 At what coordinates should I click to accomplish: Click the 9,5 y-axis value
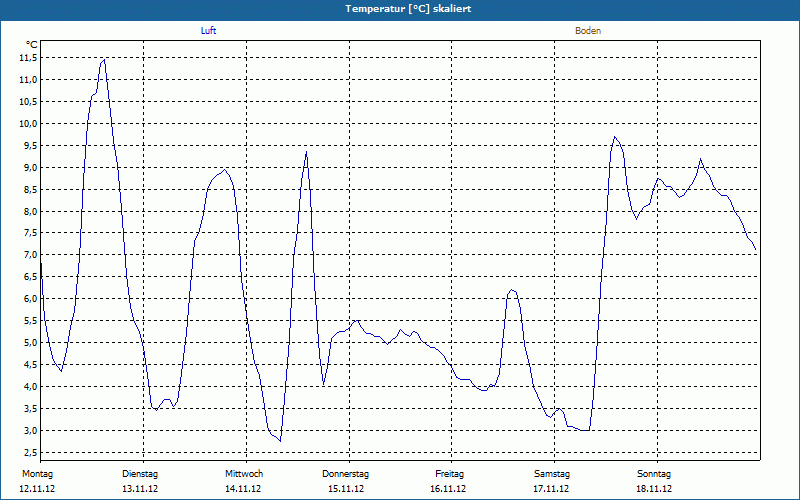[30, 145]
